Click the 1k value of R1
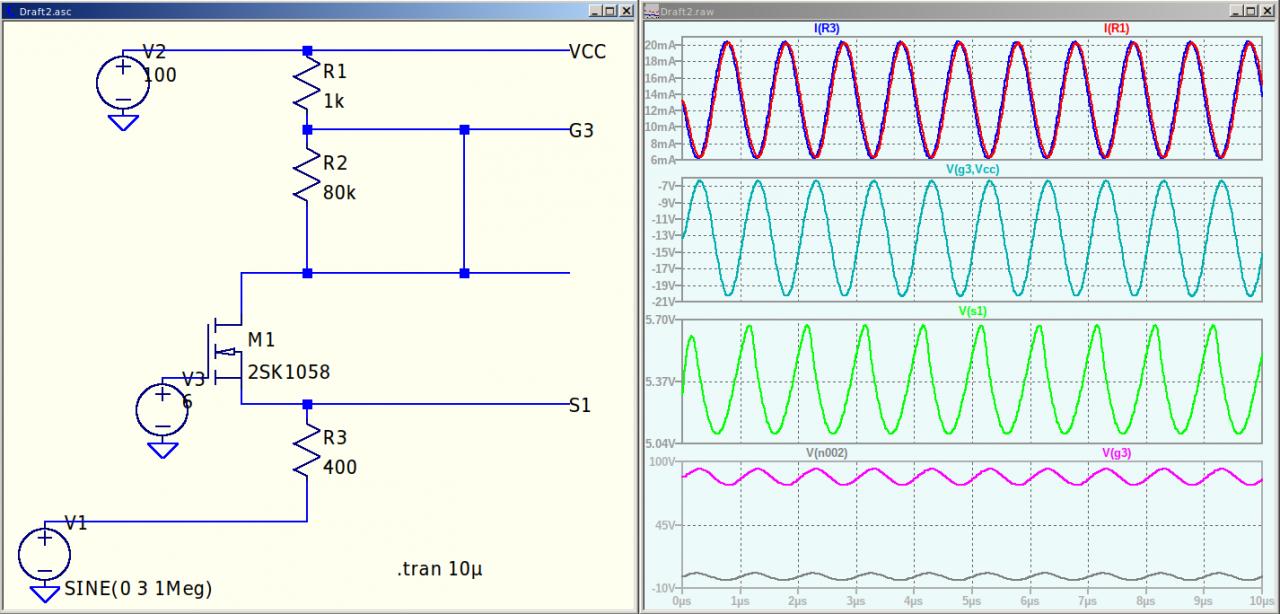 click(334, 101)
